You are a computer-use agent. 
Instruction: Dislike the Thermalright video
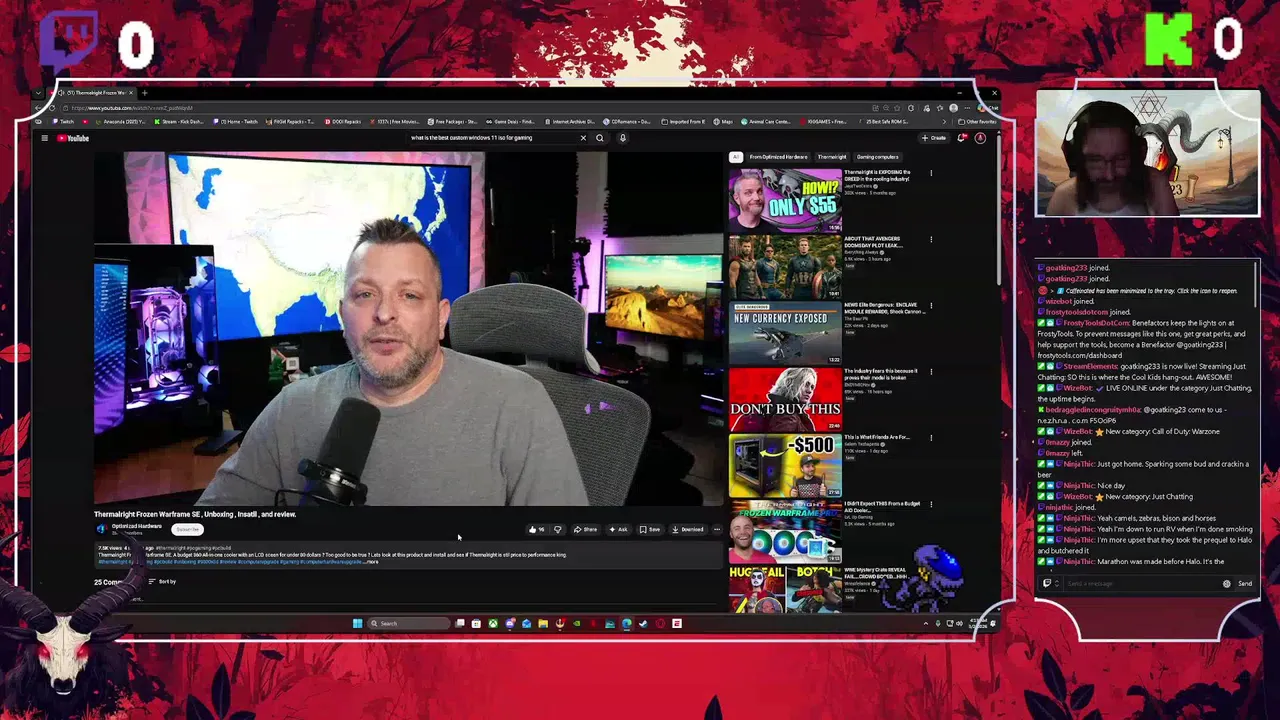(x=558, y=529)
